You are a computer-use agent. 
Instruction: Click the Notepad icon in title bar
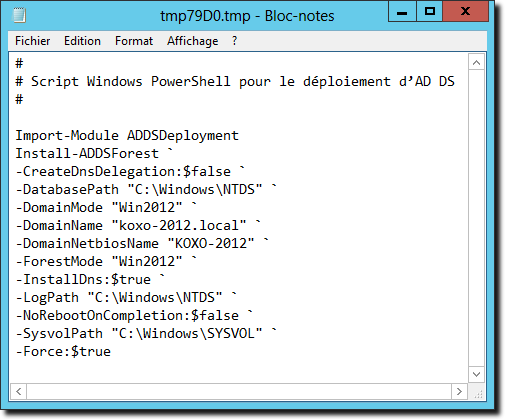(19, 15)
